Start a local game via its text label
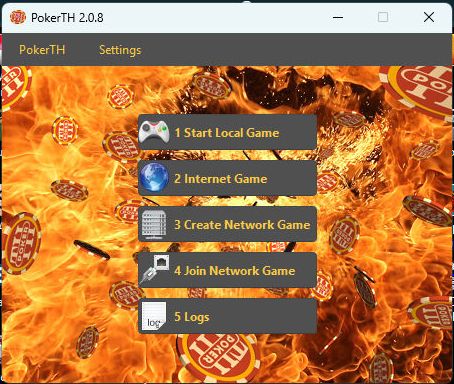The height and width of the screenshot is (384, 454). pos(227,133)
